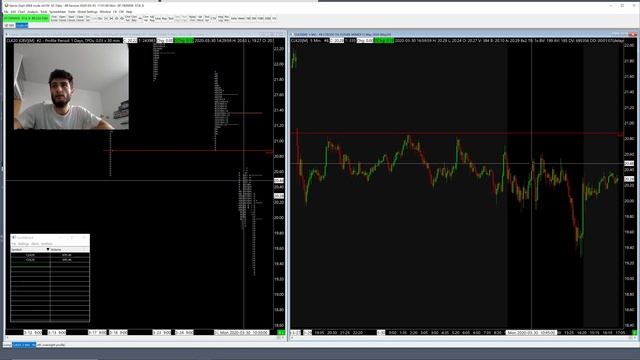Click the webcam video overlay
640x360 pixels.
(x=71, y=87)
